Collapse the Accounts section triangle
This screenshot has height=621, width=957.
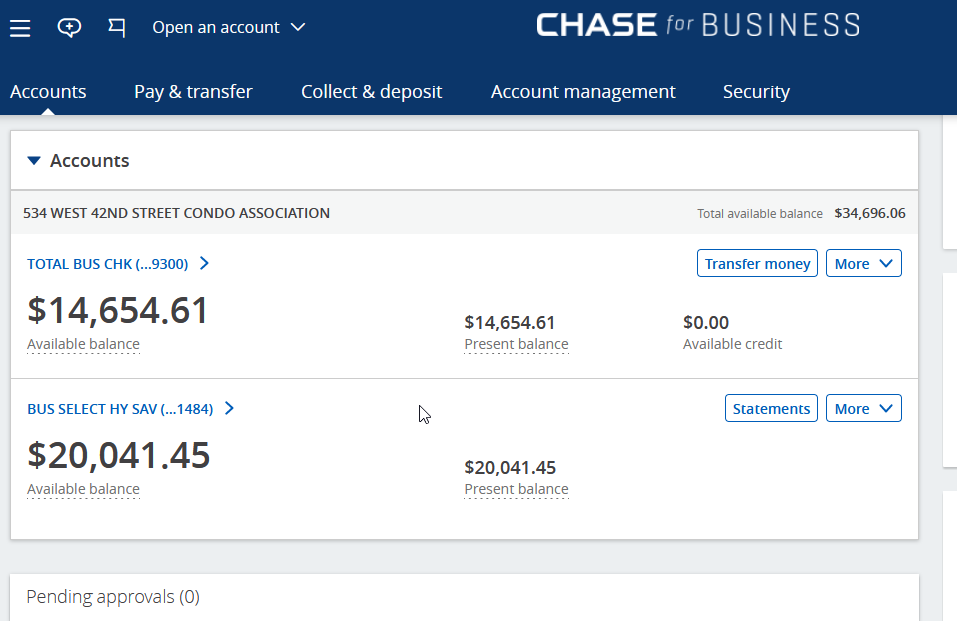34,160
